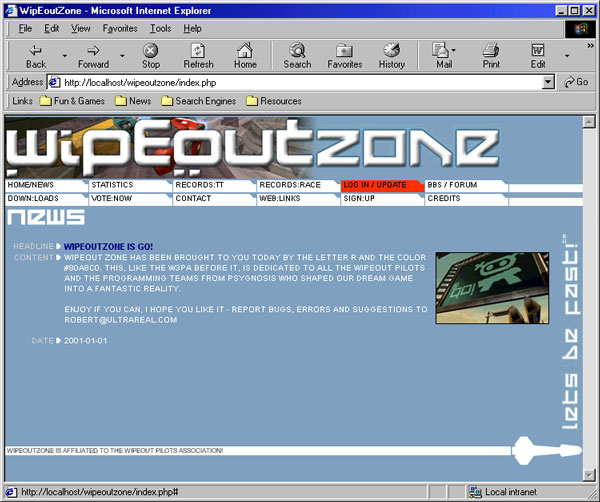Expand the address bar dropdown list
This screenshot has height=502, width=600.
click(x=549, y=82)
